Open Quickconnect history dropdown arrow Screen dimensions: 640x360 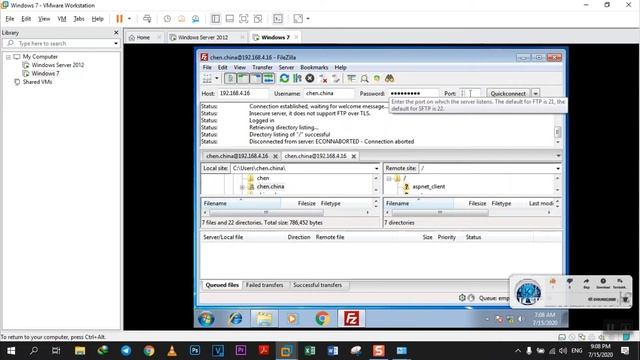pos(536,93)
